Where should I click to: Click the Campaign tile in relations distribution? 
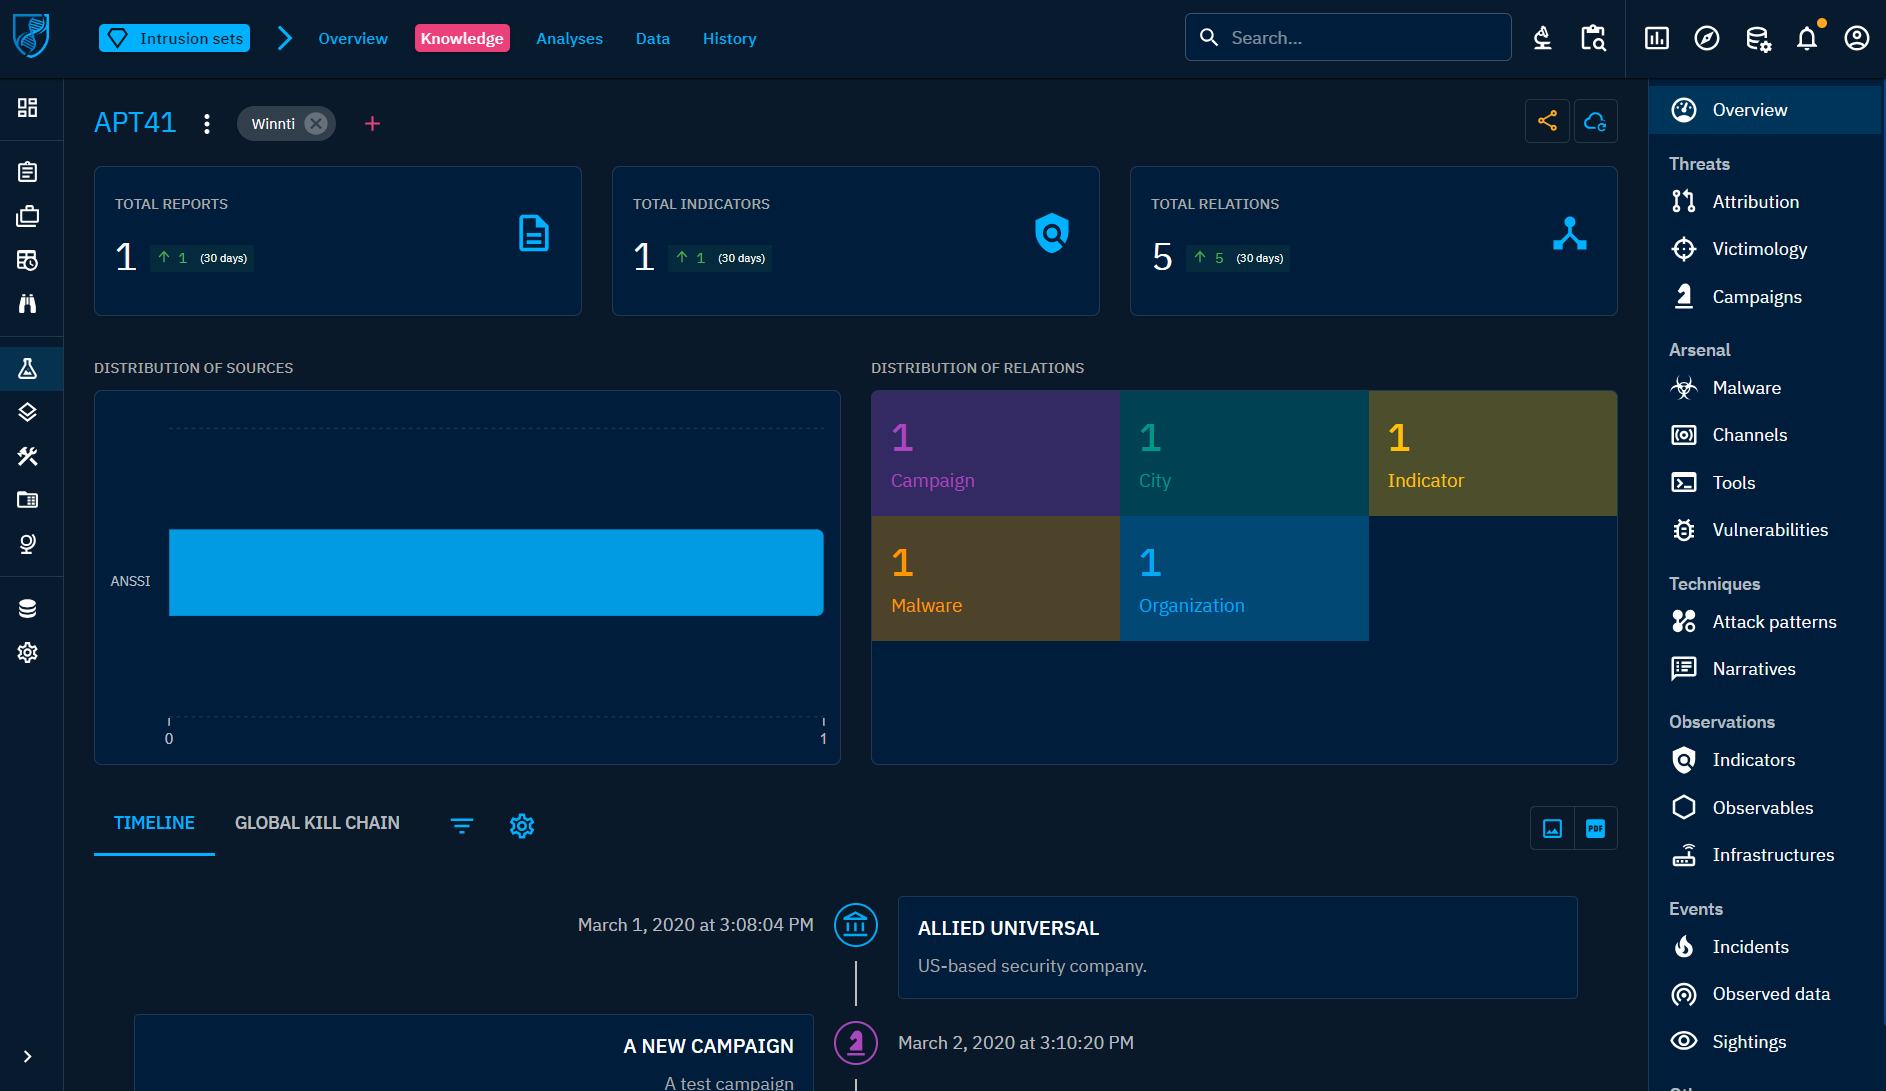click(x=995, y=454)
